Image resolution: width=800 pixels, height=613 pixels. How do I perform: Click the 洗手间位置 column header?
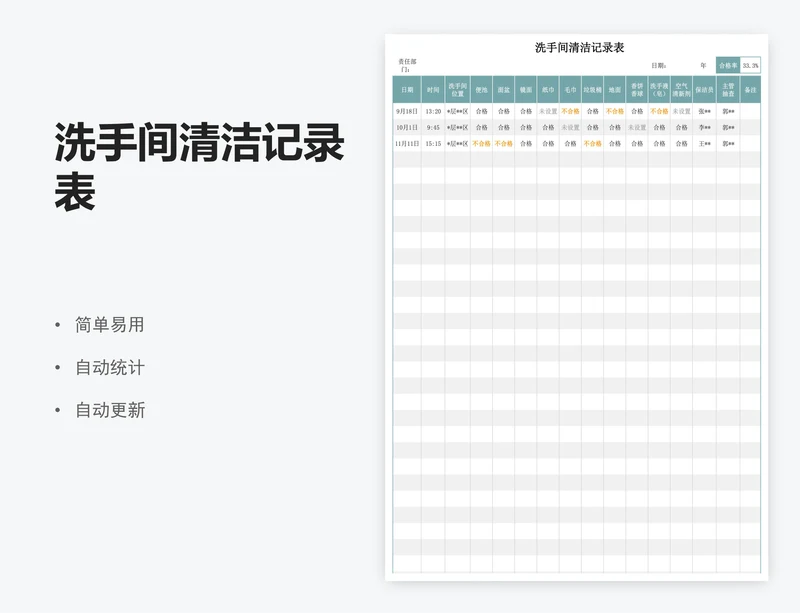point(458,90)
